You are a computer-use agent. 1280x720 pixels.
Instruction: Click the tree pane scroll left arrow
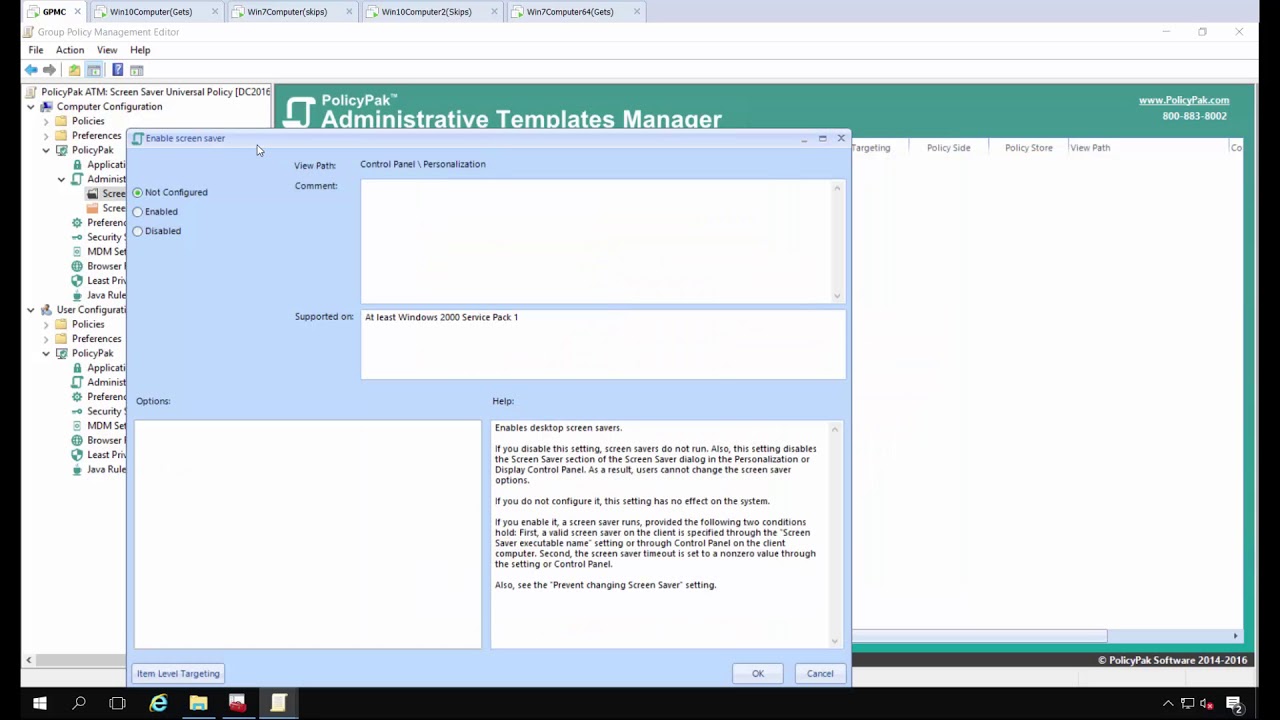(29, 660)
